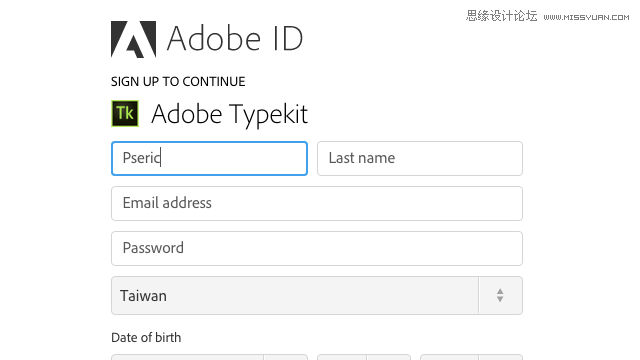
Task: Focus the first name field containing Pseric
Action: point(209,158)
